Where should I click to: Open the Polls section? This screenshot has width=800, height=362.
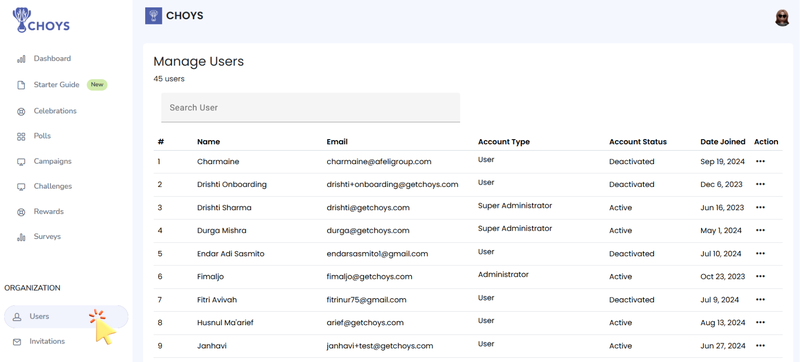coord(42,136)
